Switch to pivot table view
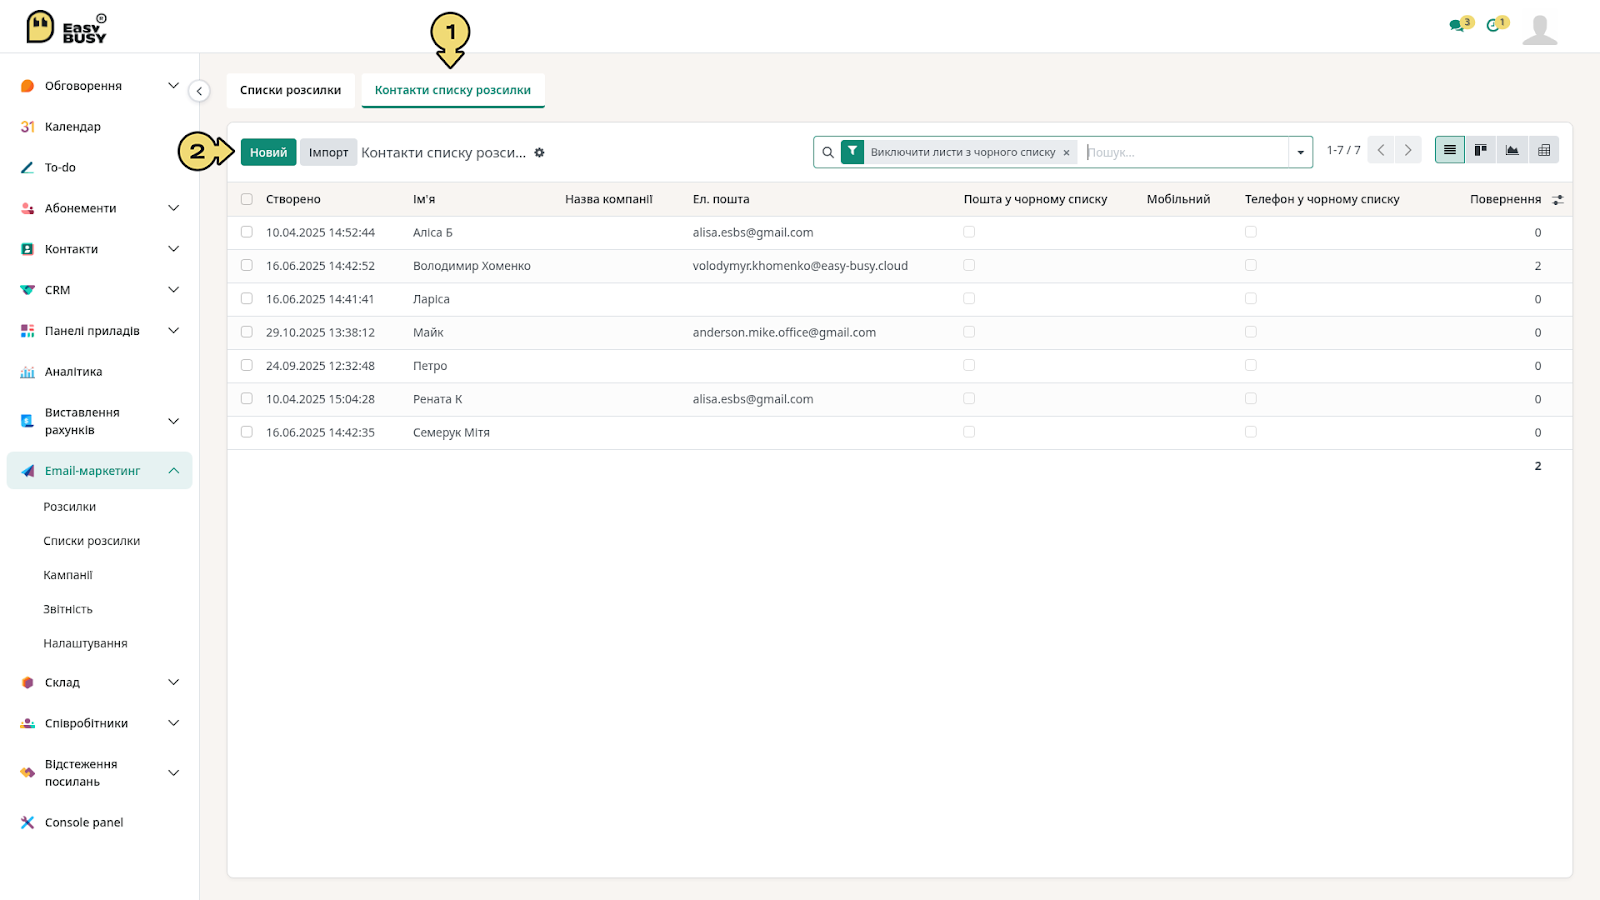The width and height of the screenshot is (1600, 900). 1544,150
